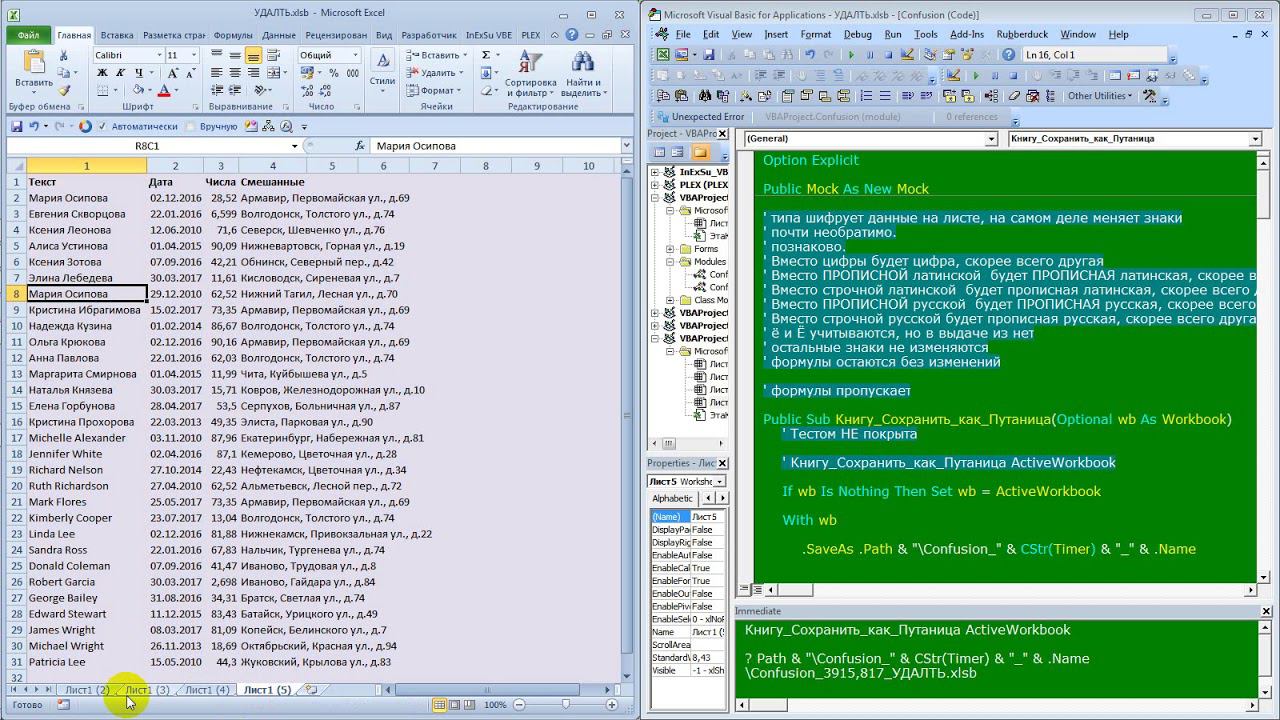Switch to the Лист1 (3) sheet tab

coord(147,690)
